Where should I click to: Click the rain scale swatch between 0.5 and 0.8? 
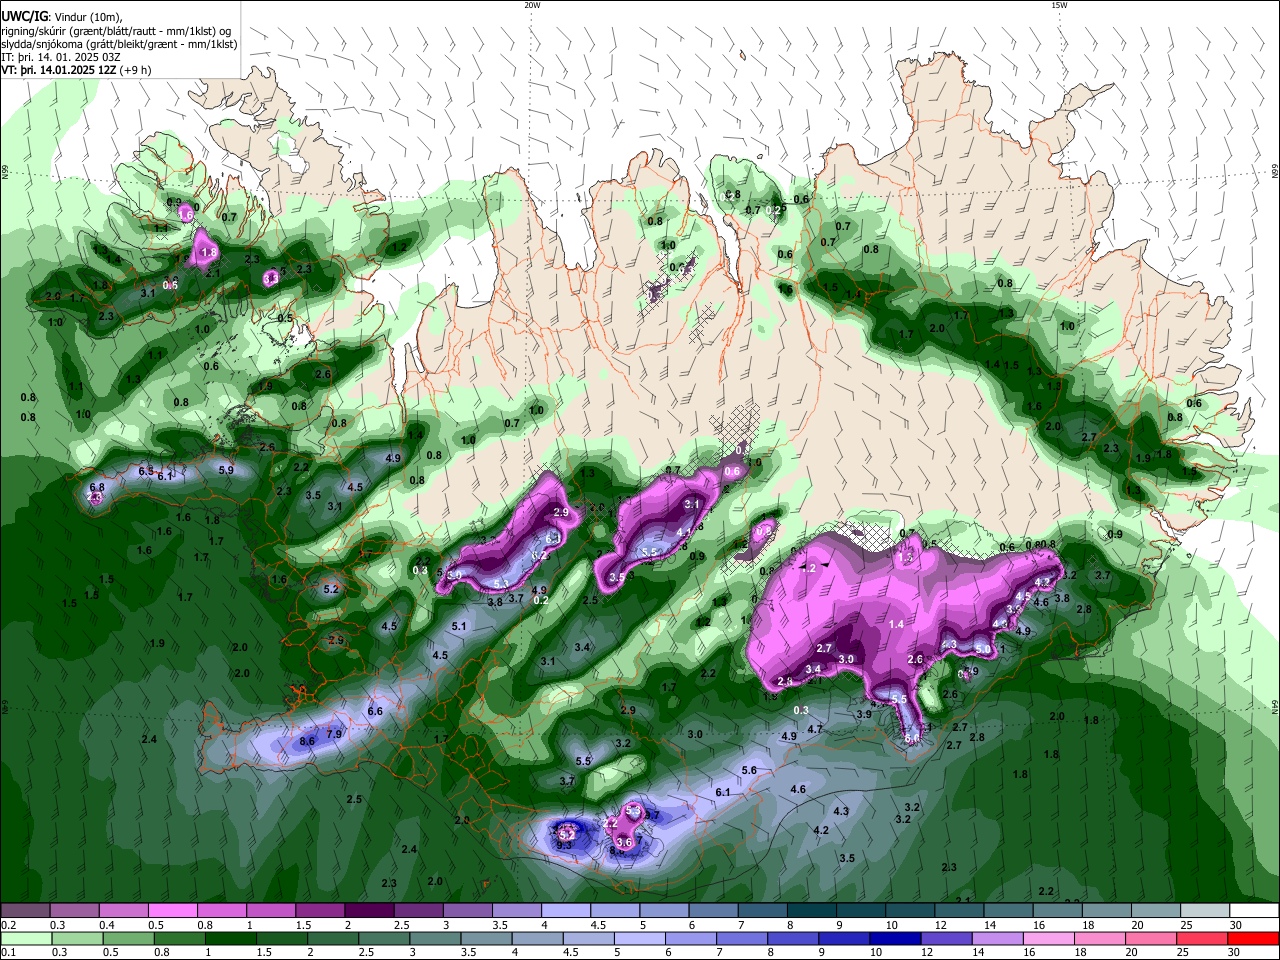click(129, 939)
